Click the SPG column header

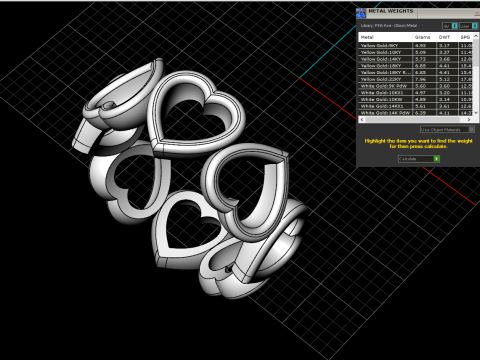466,37
